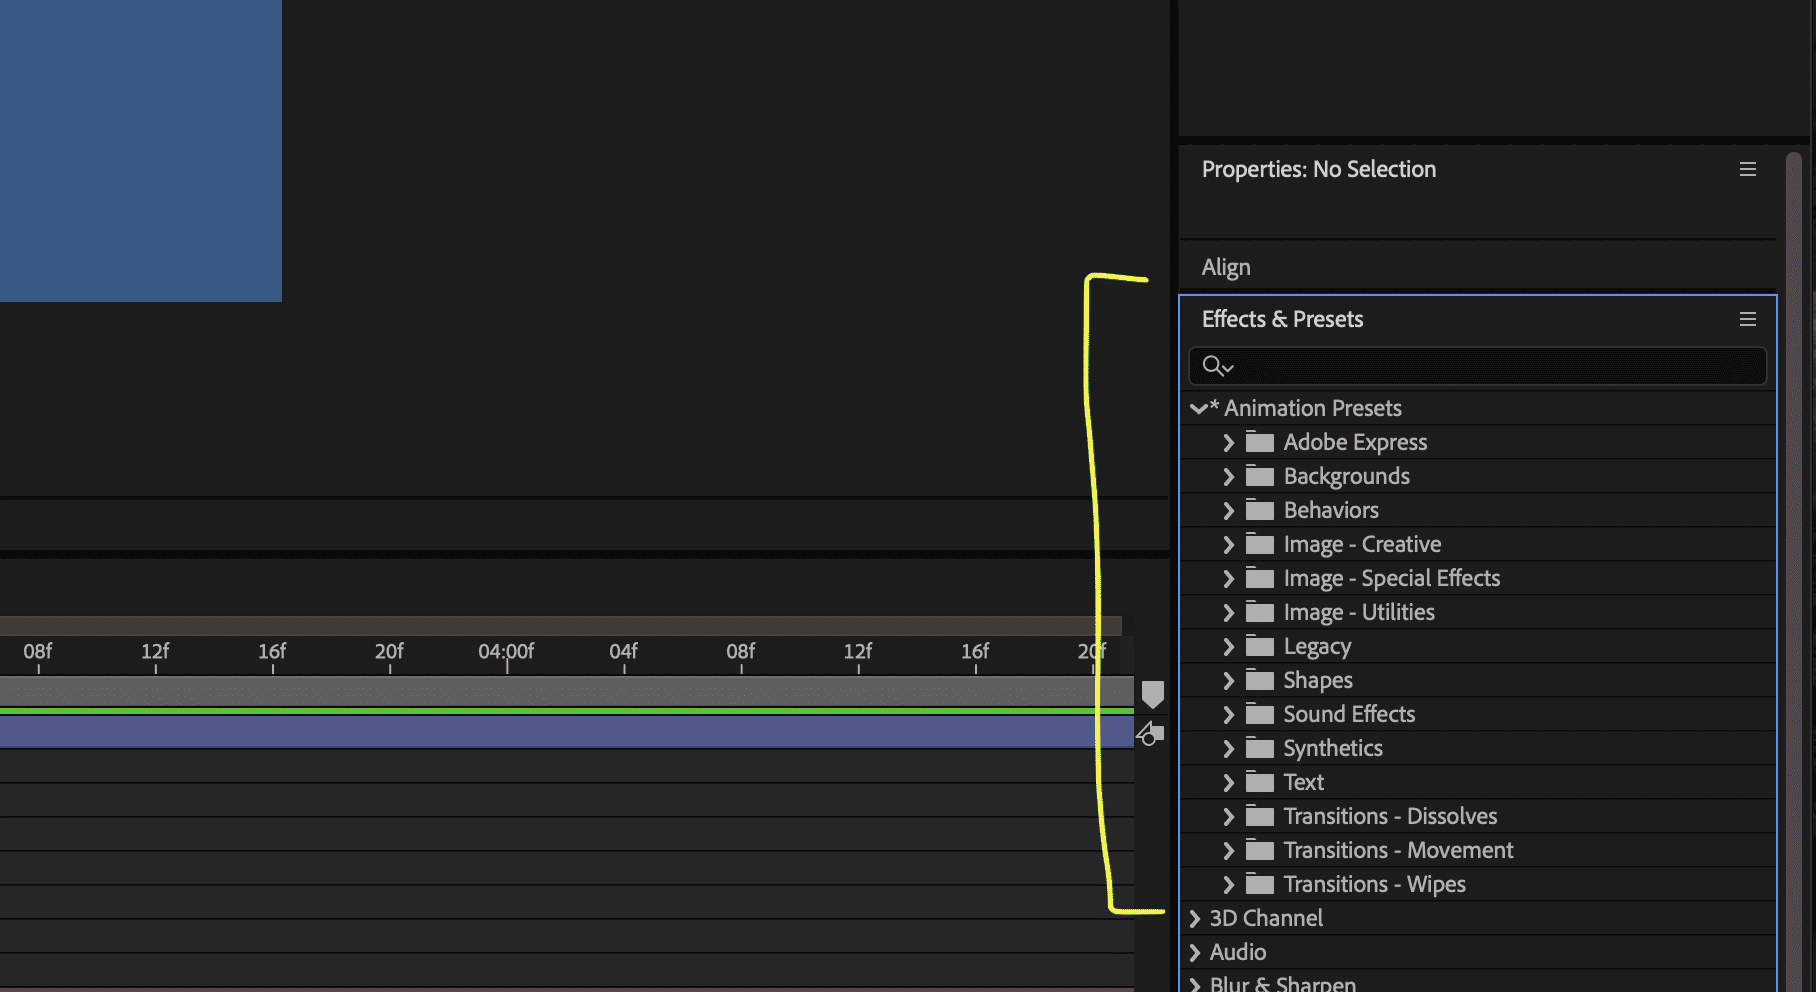Click the scrollbar on the far right edge
The width and height of the screenshot is (1816, 992).
[1793, 500]
